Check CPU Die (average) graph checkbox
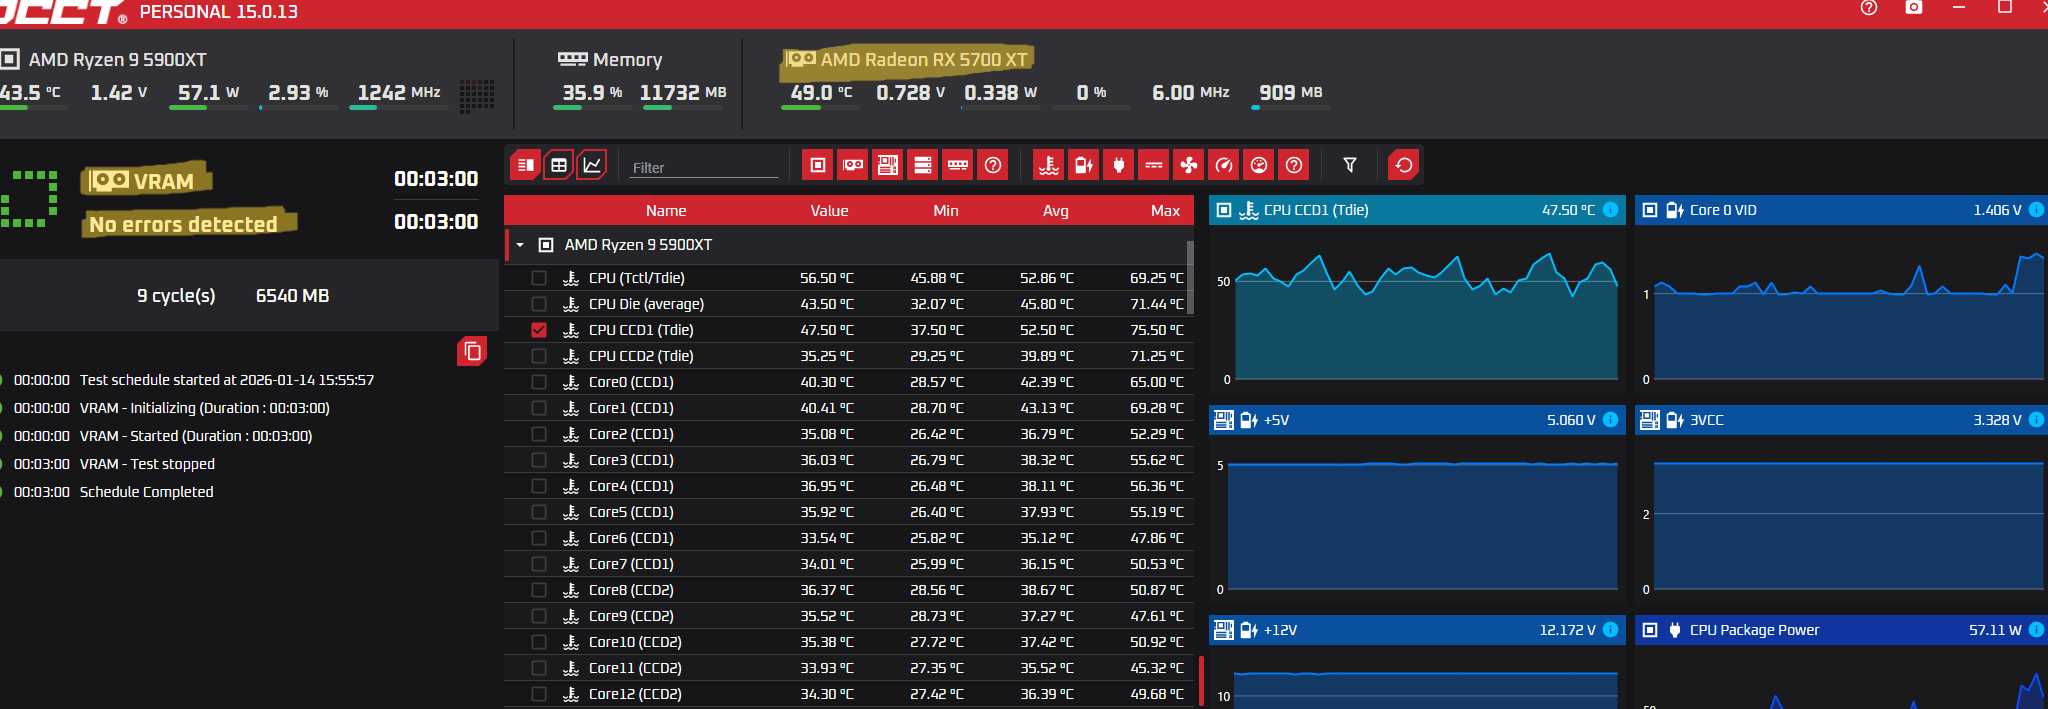Image resolution: width=2048 pixels, height=709 pixels. point(539,304)
